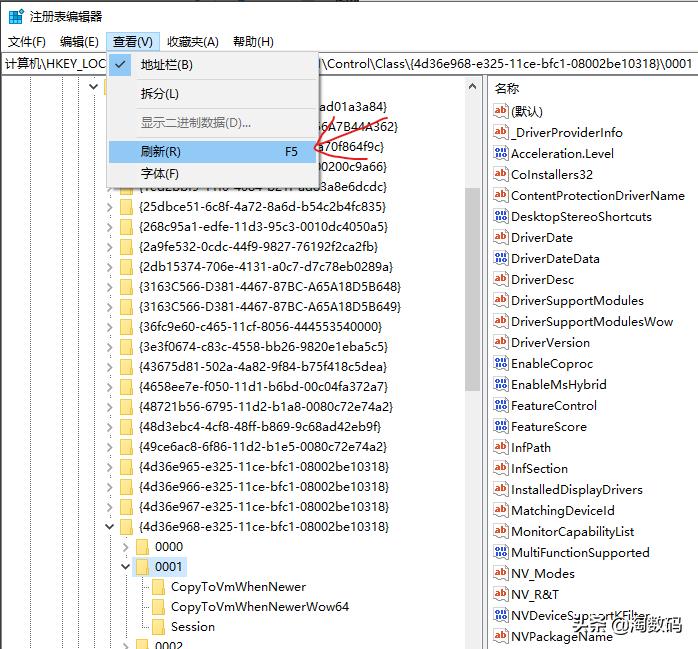The height and width of the screenshot is (649, 698).
Task: Click the binary icon beside EnableMsHybrid
Action: point(500,384)
